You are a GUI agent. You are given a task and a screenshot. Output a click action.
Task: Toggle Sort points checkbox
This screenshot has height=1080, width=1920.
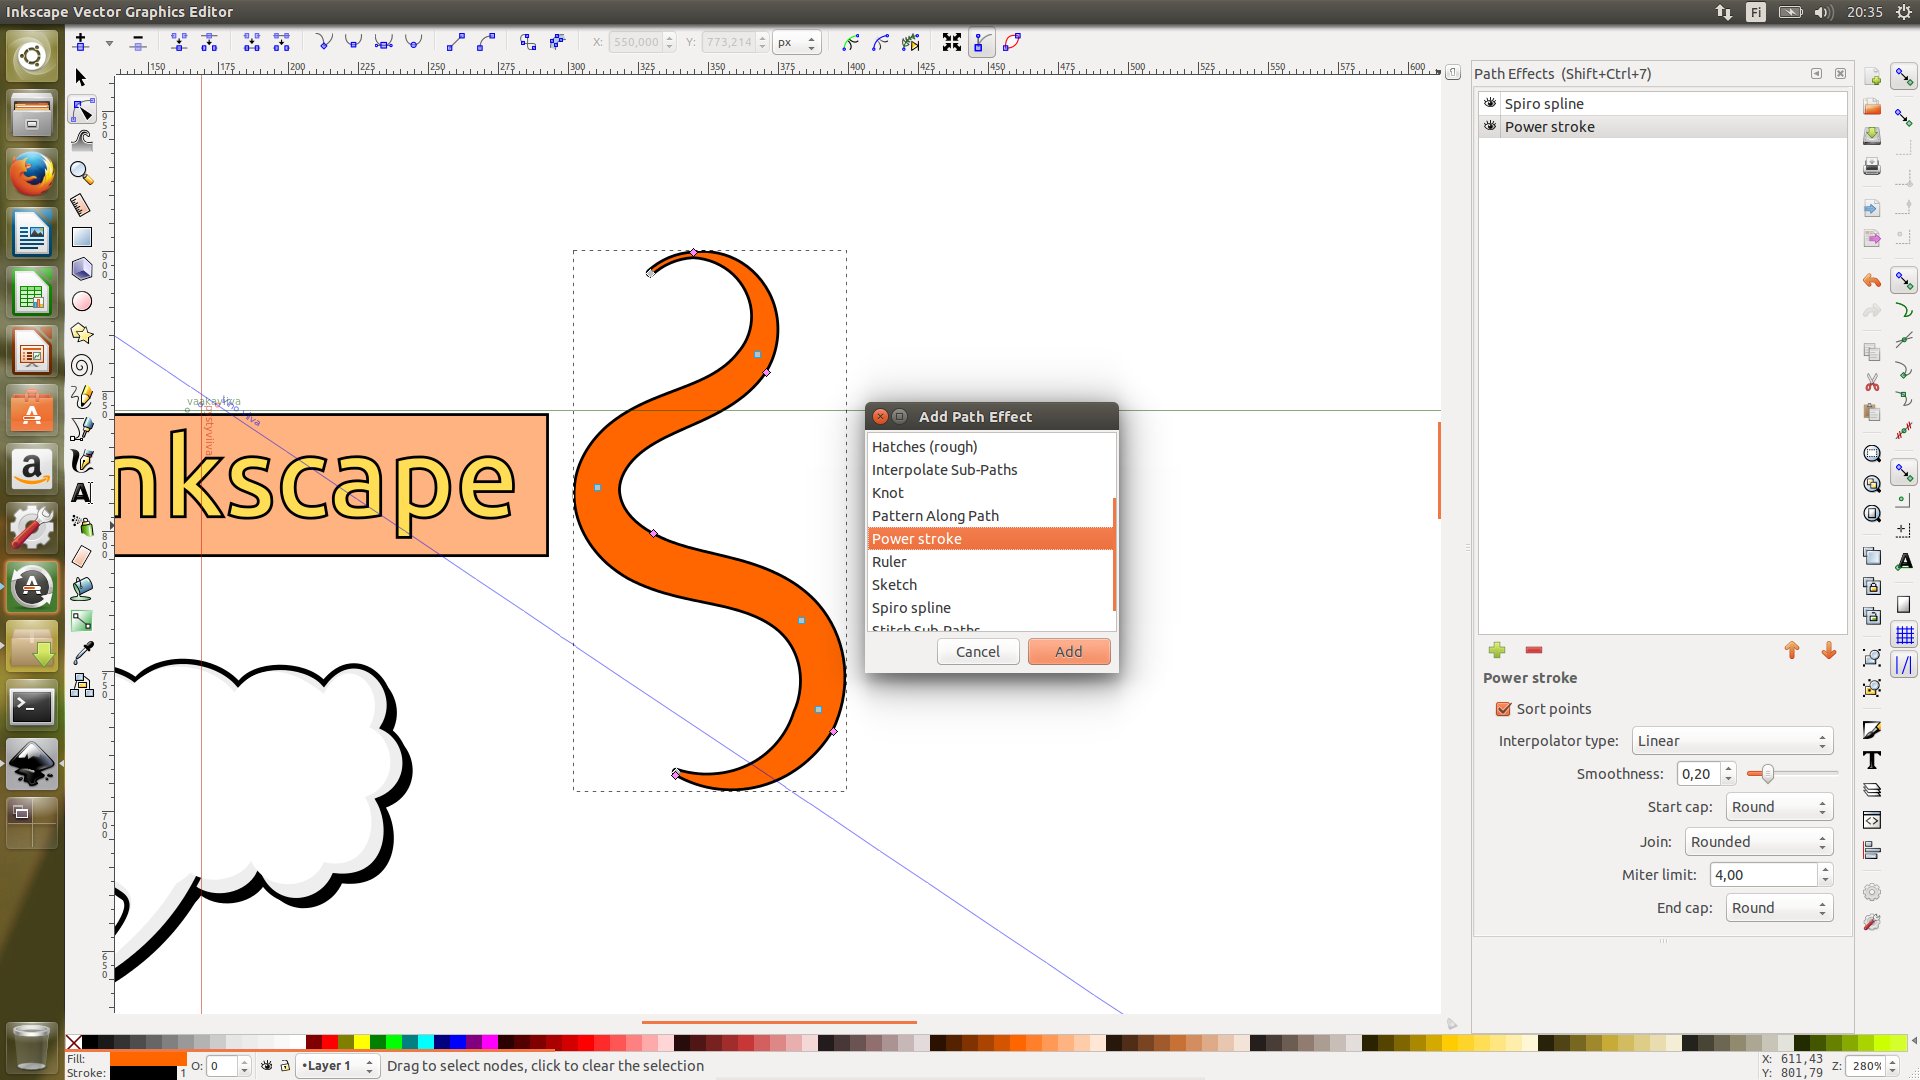tap(1502, 709)
